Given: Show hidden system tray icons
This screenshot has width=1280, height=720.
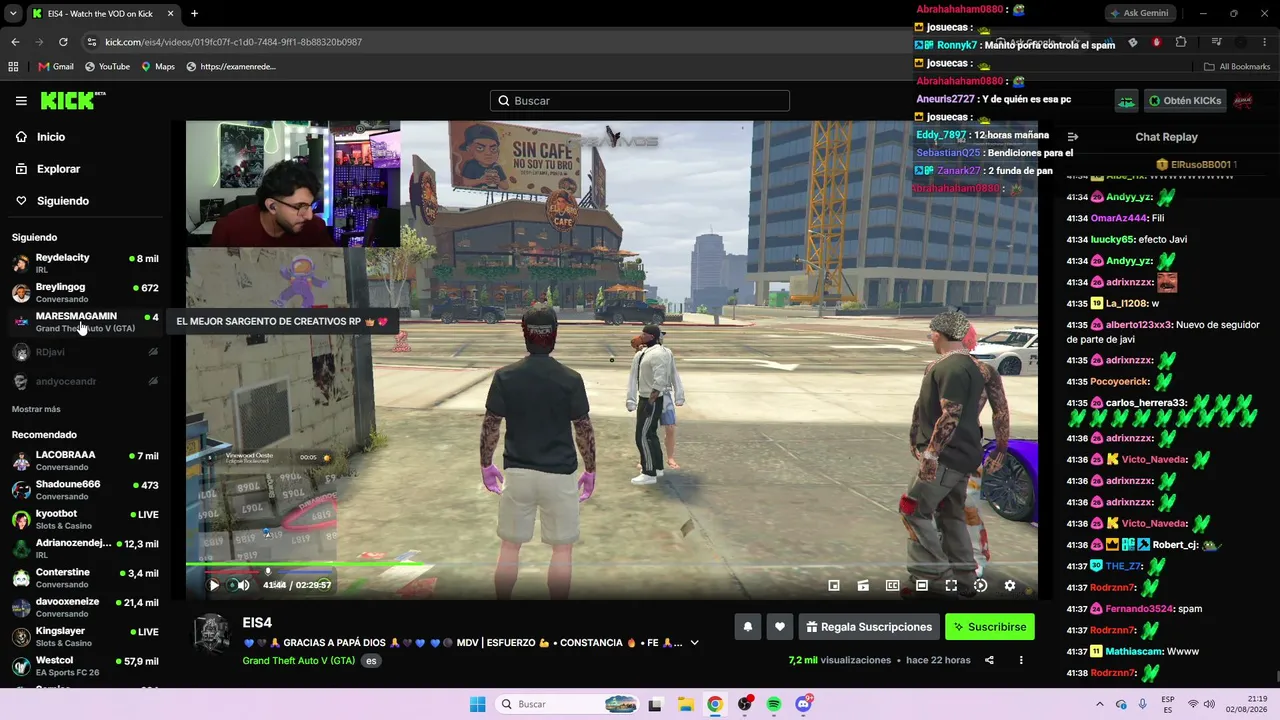Looking at the screenshot, I should (x=1100, y=704).
